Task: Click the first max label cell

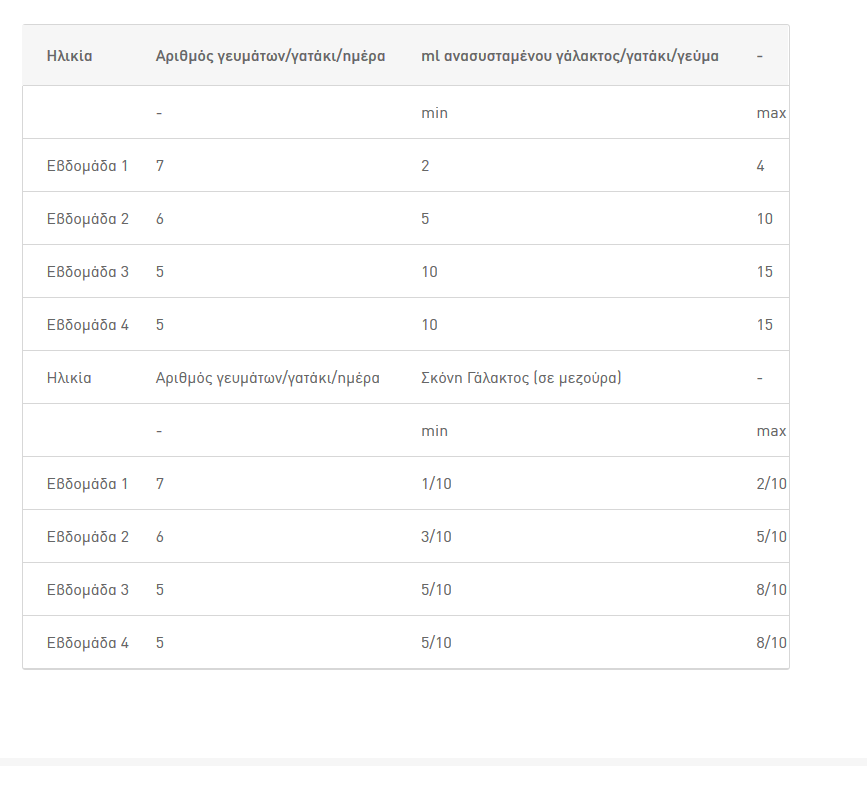Action: (771, 113)
